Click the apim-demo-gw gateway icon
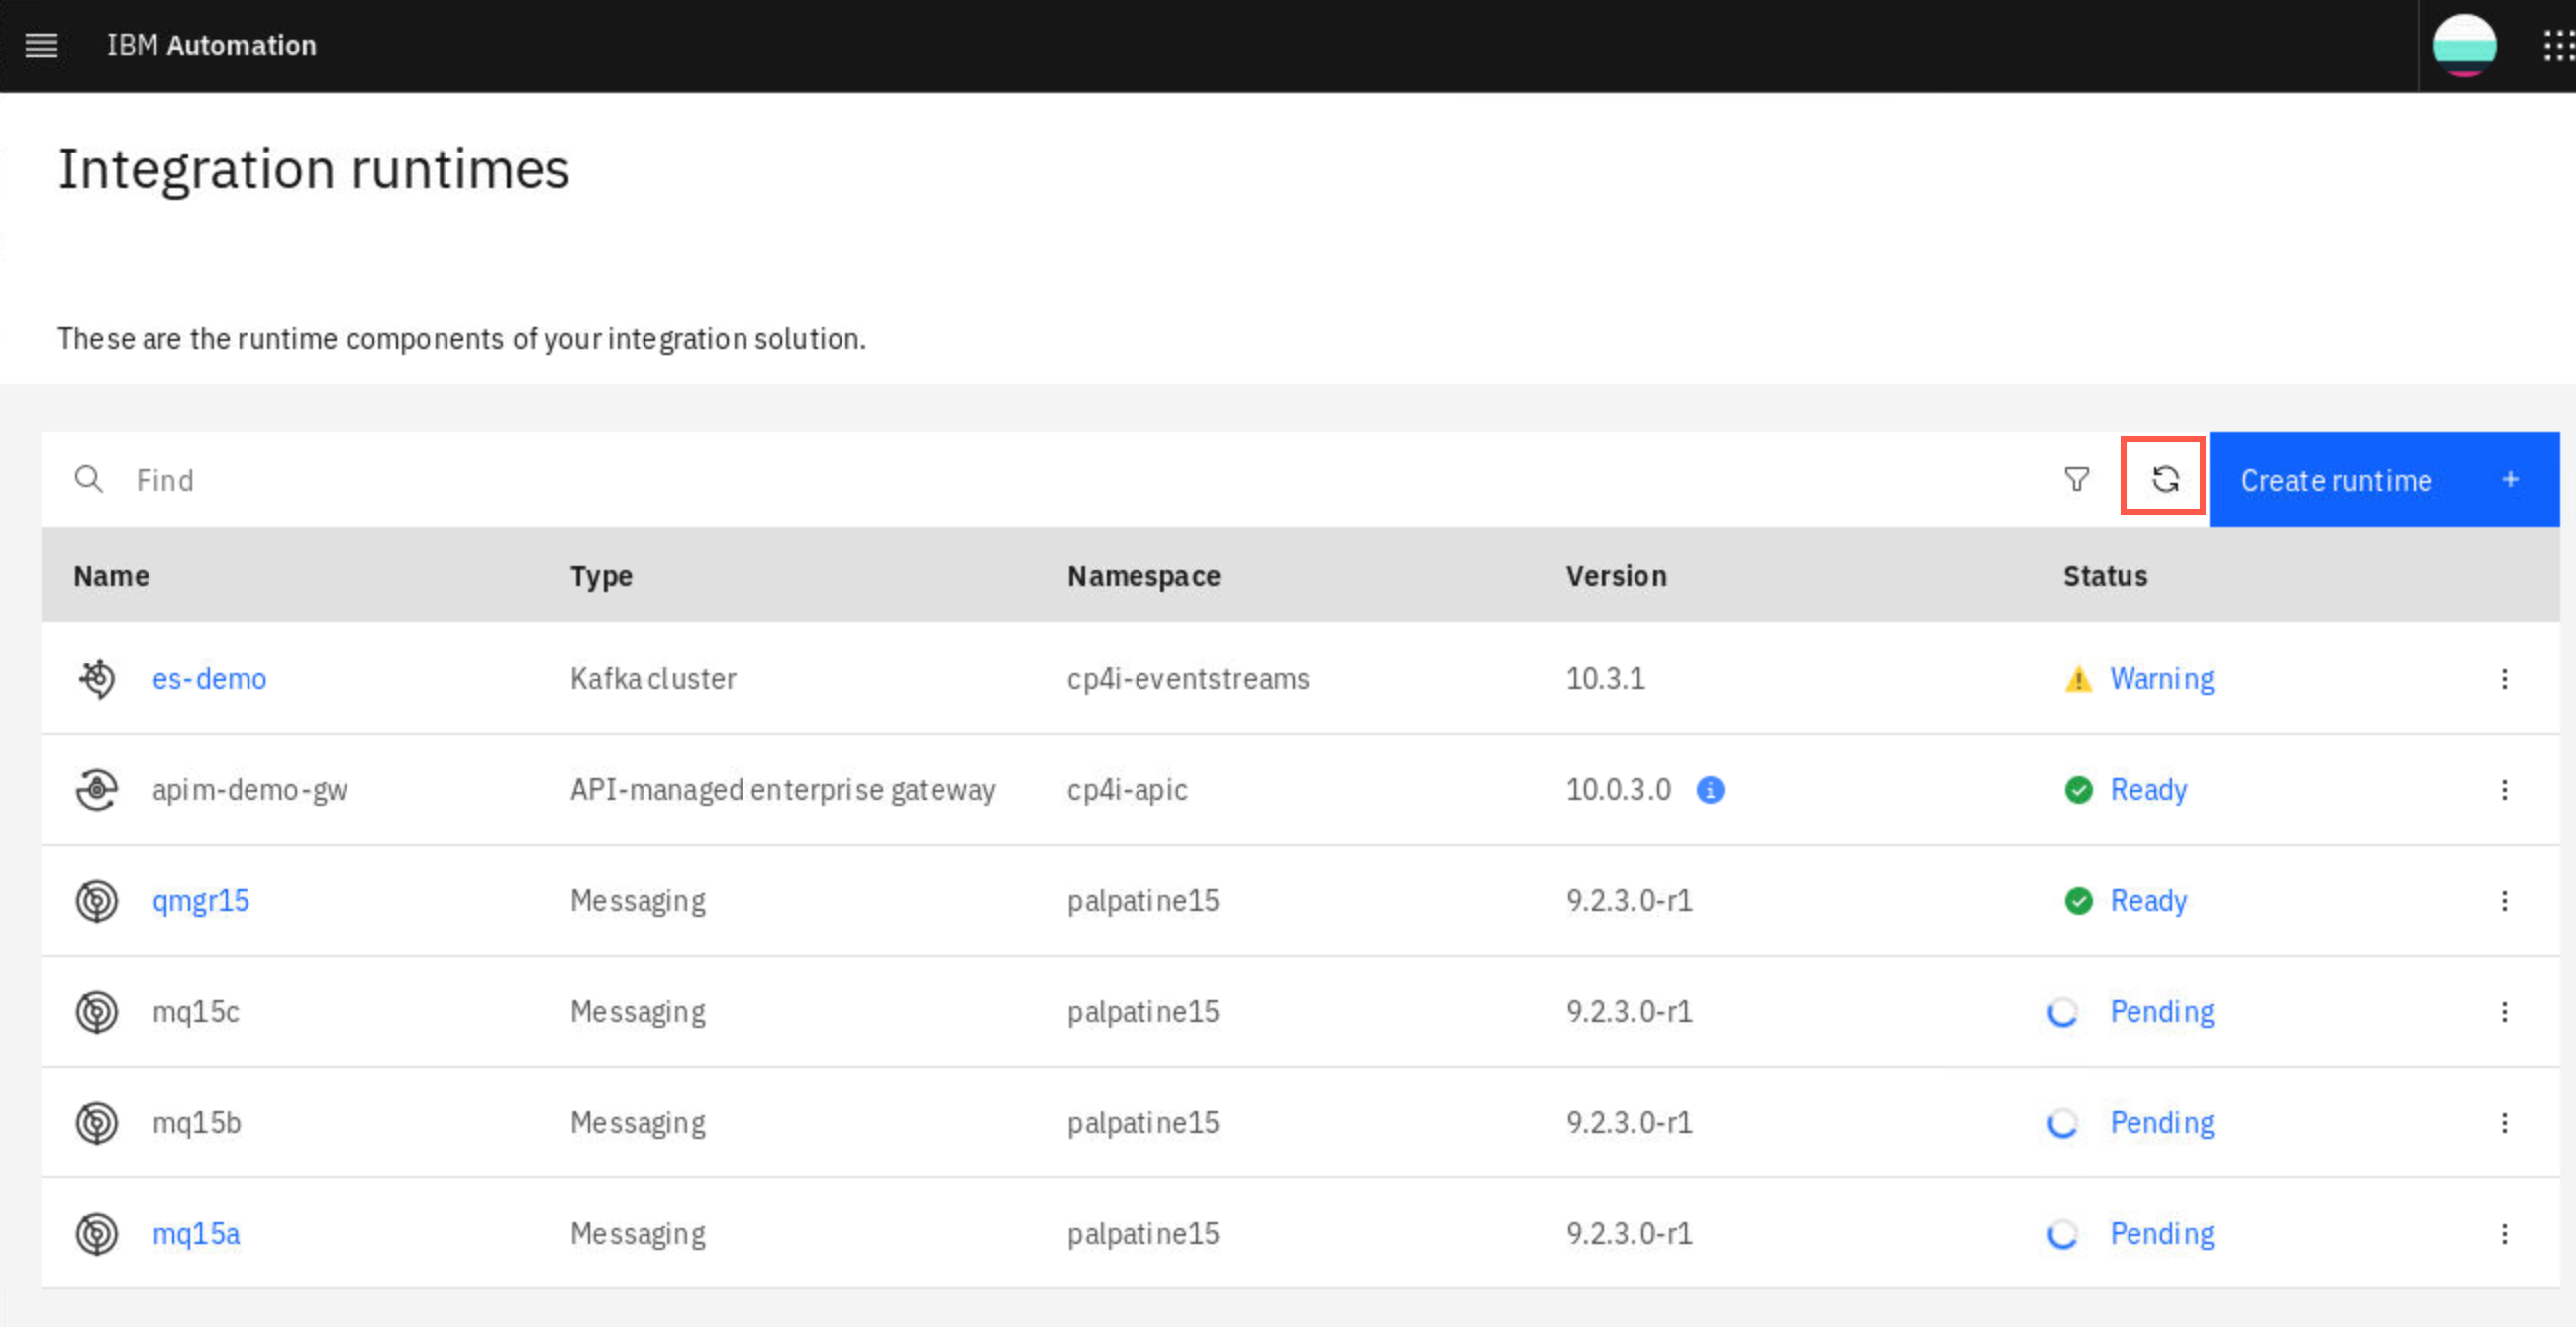The height and width of the screenshot is (1327, 2576). tap(97, 790)
